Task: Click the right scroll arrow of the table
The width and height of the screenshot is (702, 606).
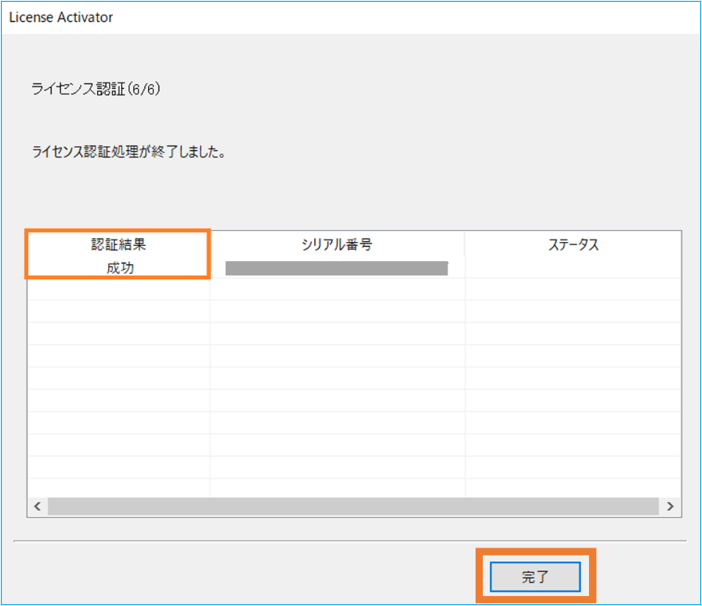Action: pos(671,507)
